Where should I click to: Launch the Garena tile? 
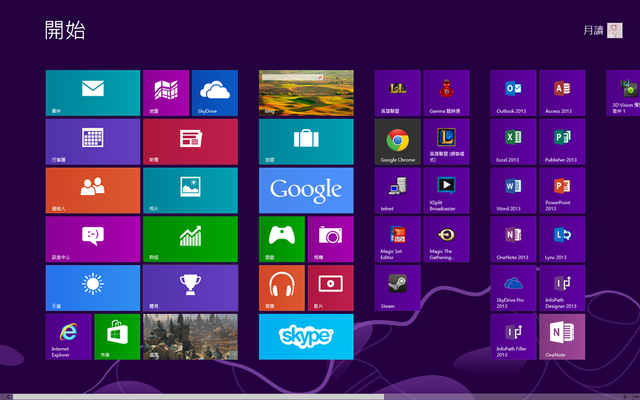tap(446, 93)
